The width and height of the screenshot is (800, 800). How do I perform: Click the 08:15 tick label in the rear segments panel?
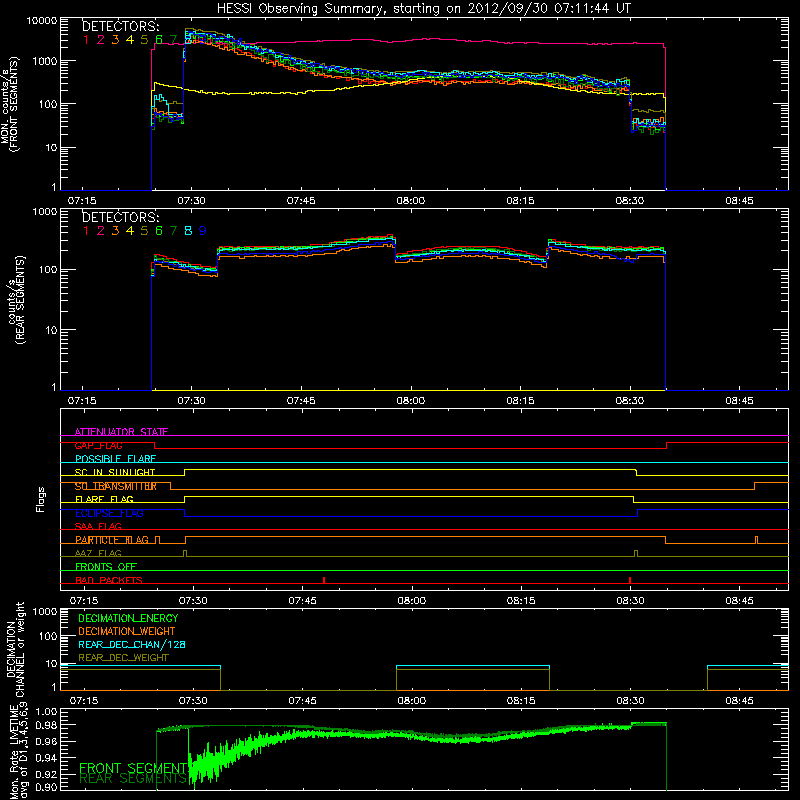tap(520, 401)
